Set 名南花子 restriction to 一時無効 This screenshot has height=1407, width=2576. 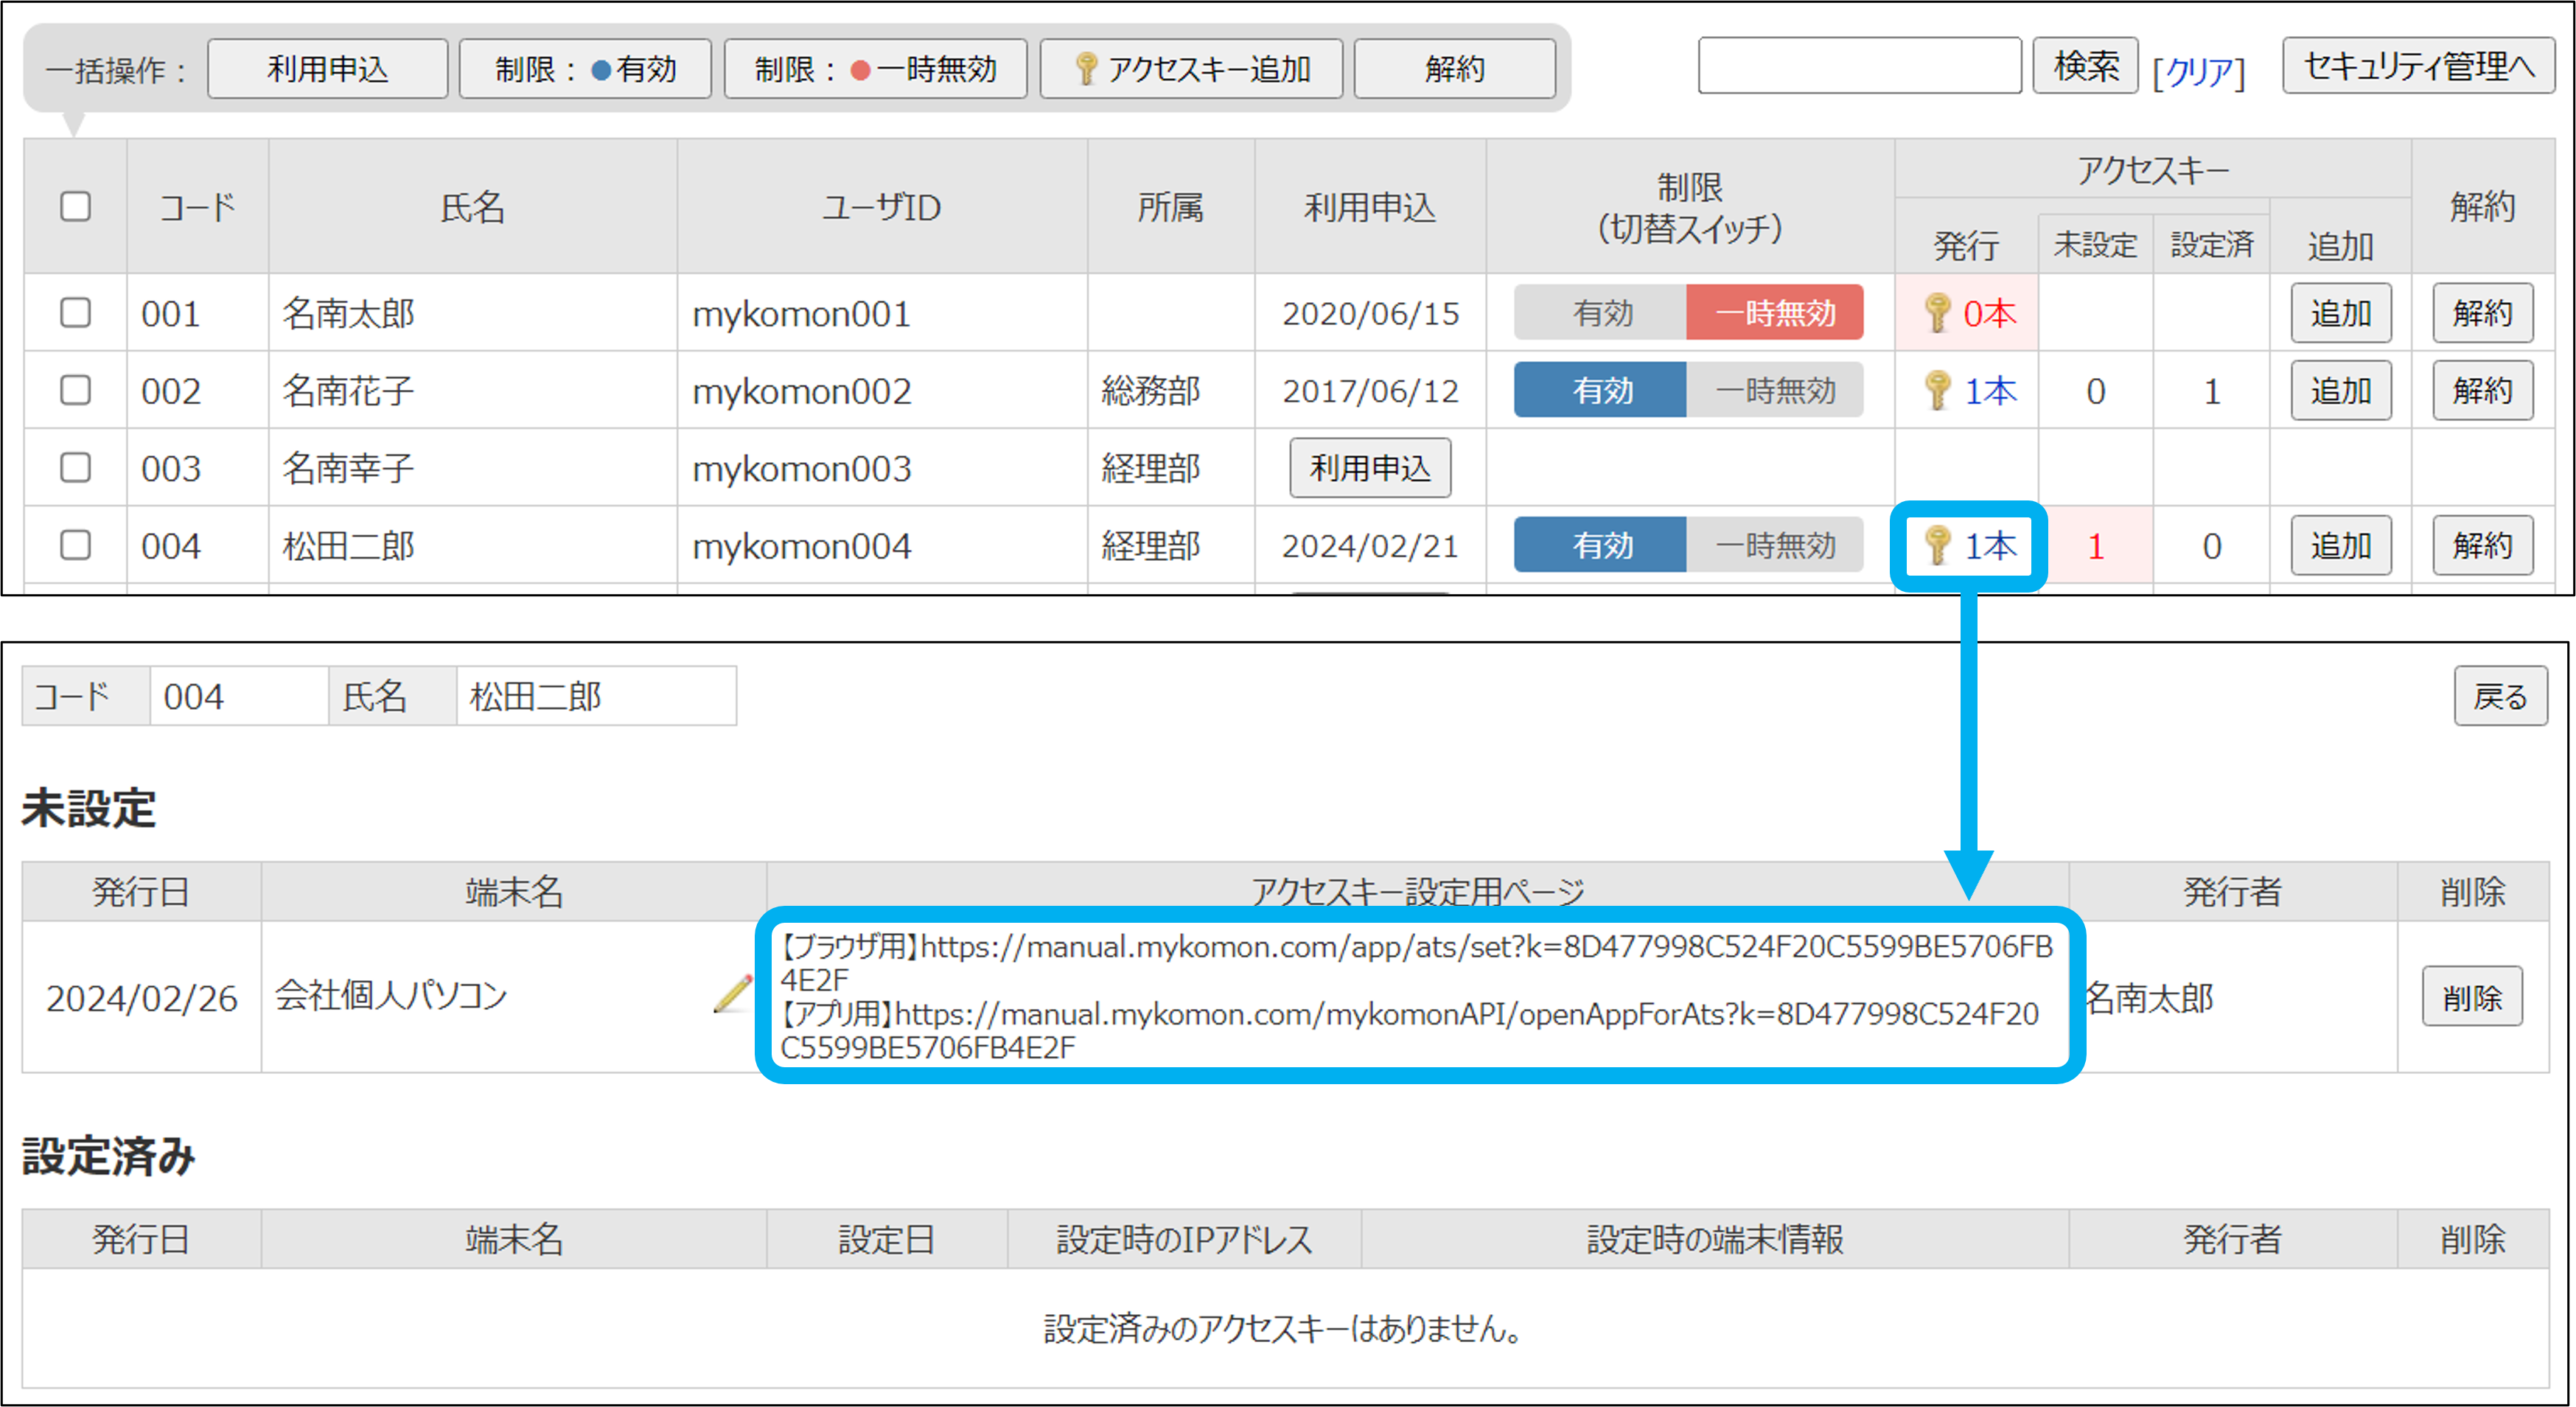click(1774, 390)
